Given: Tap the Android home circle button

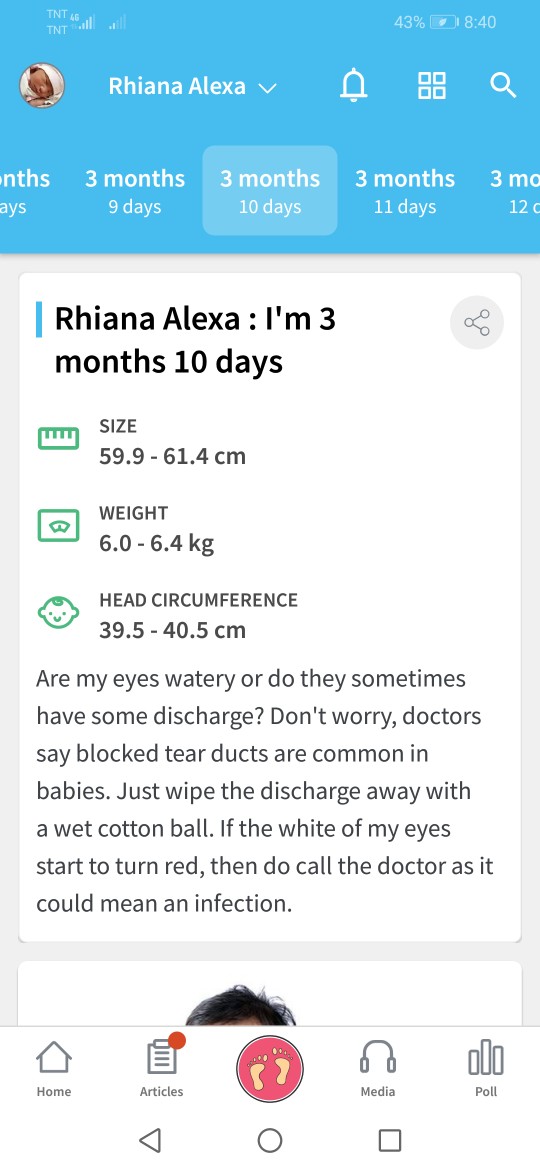Looking at the screenshot, I should pos(270,1140).
